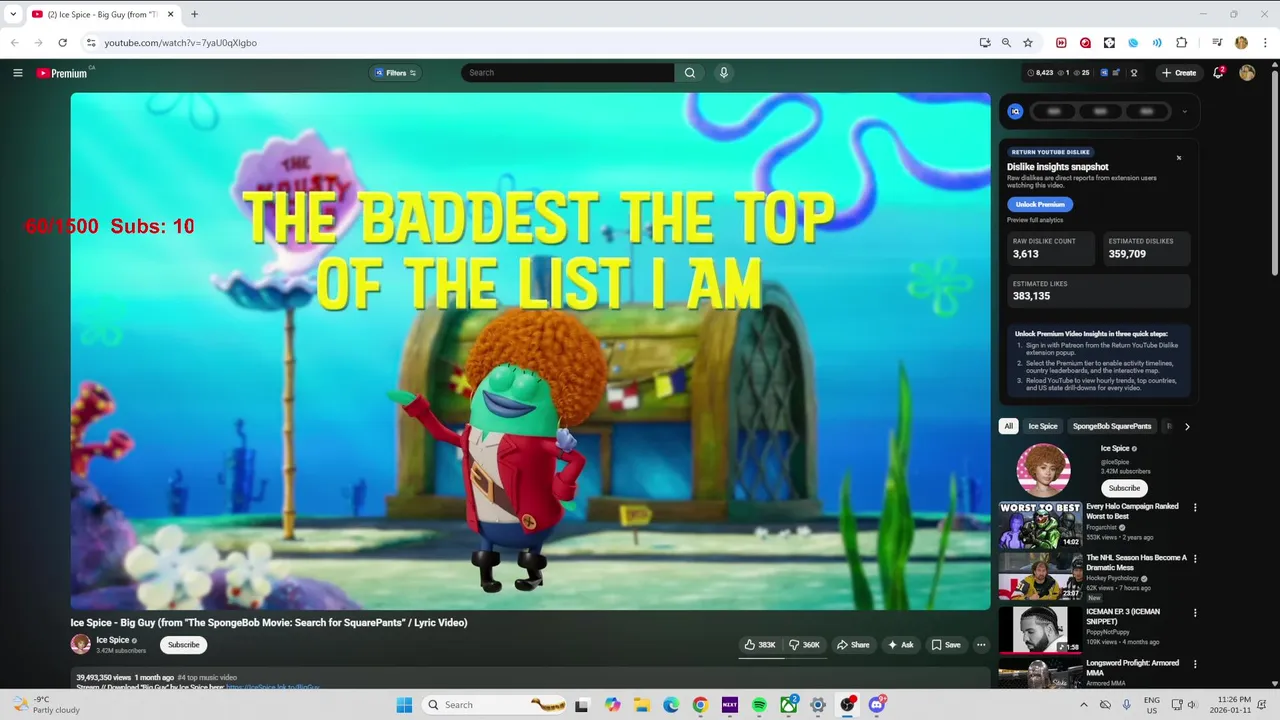Show hidden system tray icons
The image size is (1280, 720).
[x=1083, y=705]
